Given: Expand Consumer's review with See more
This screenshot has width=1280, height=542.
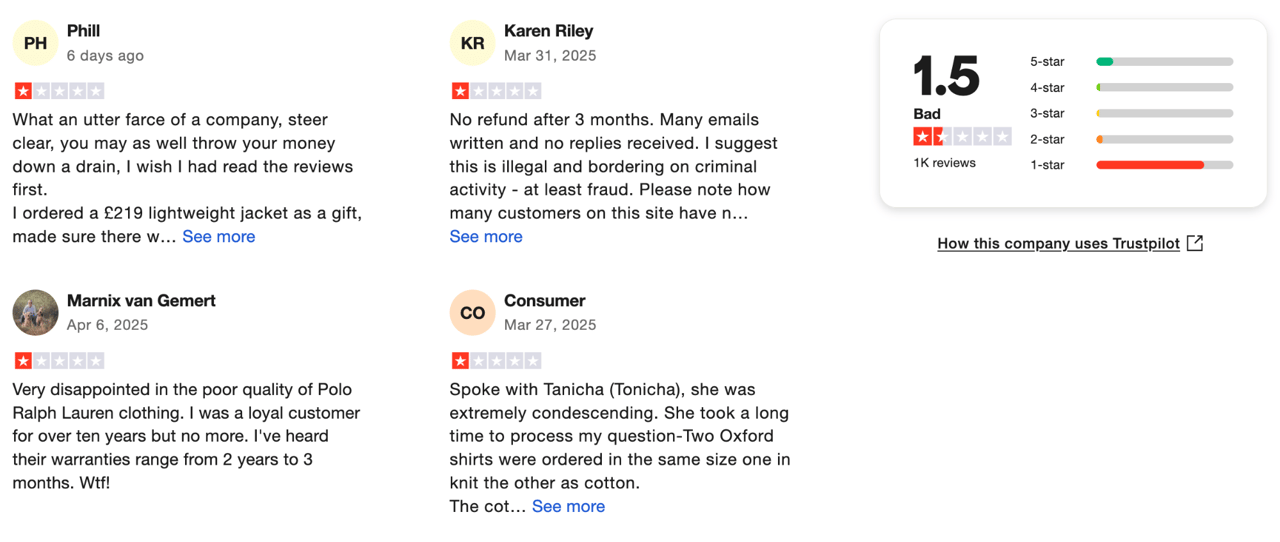Looking at the screenshot, I should pyautogui.click(x=568, y=506).
